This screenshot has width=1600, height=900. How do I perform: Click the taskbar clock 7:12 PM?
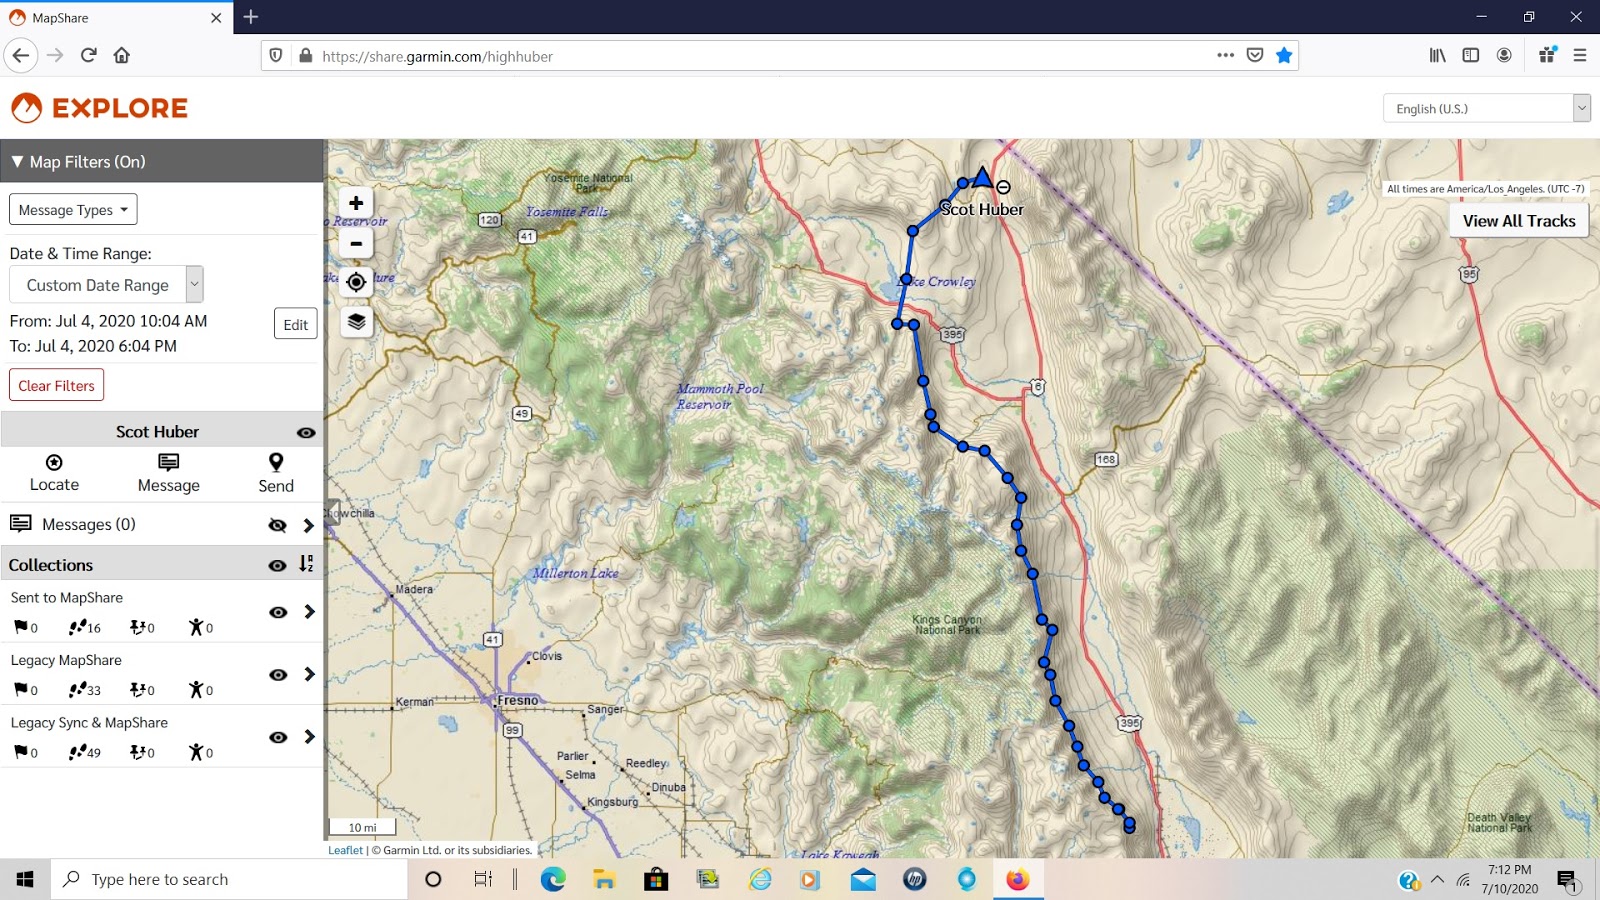1509,870
